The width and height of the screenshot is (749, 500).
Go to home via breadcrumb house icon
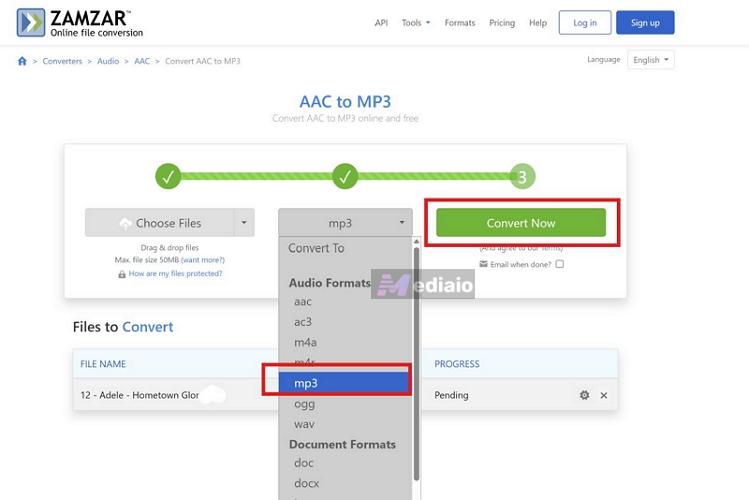(22, 61)
